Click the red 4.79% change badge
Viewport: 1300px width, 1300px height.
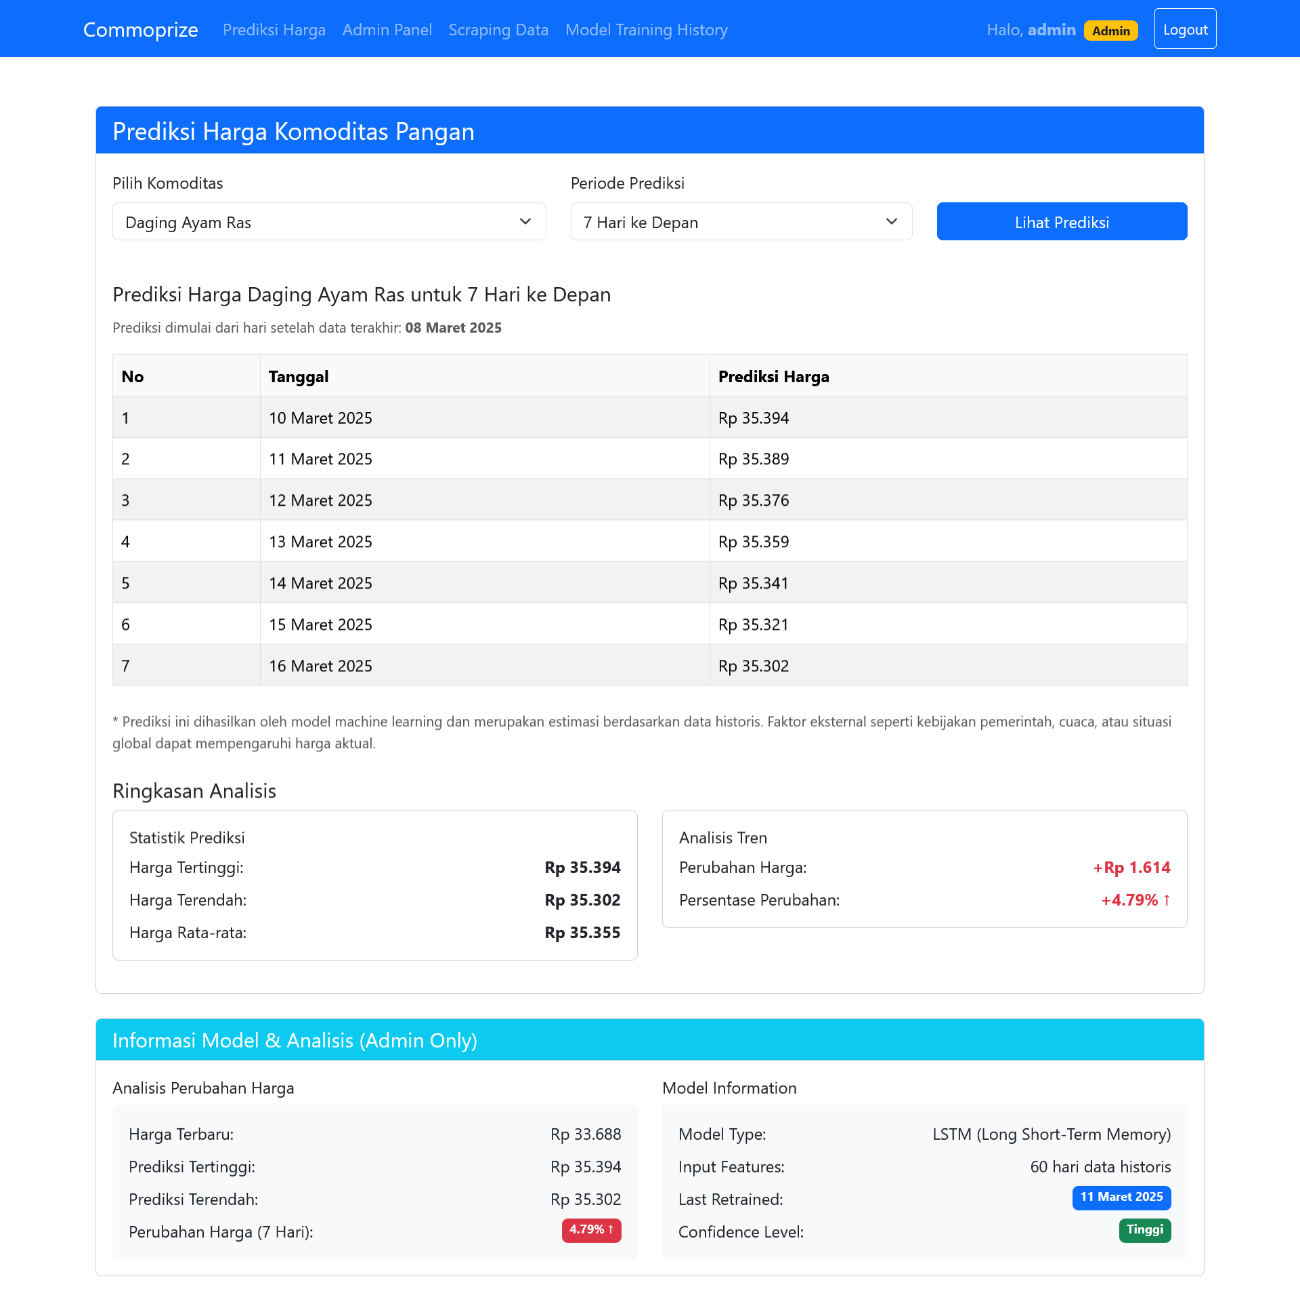pos(591,1230)
